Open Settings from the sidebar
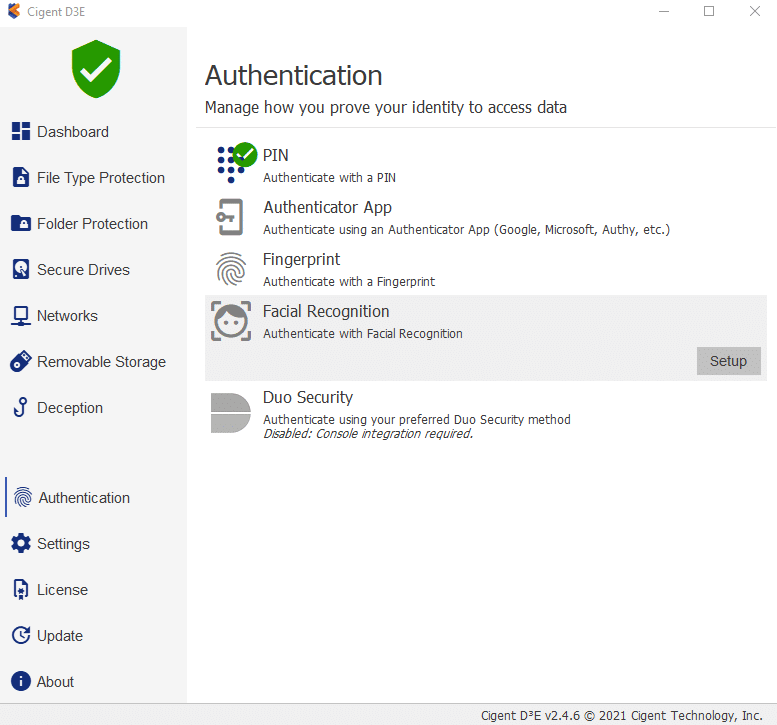This screenshot has width=777, height=725. point(63,544)
